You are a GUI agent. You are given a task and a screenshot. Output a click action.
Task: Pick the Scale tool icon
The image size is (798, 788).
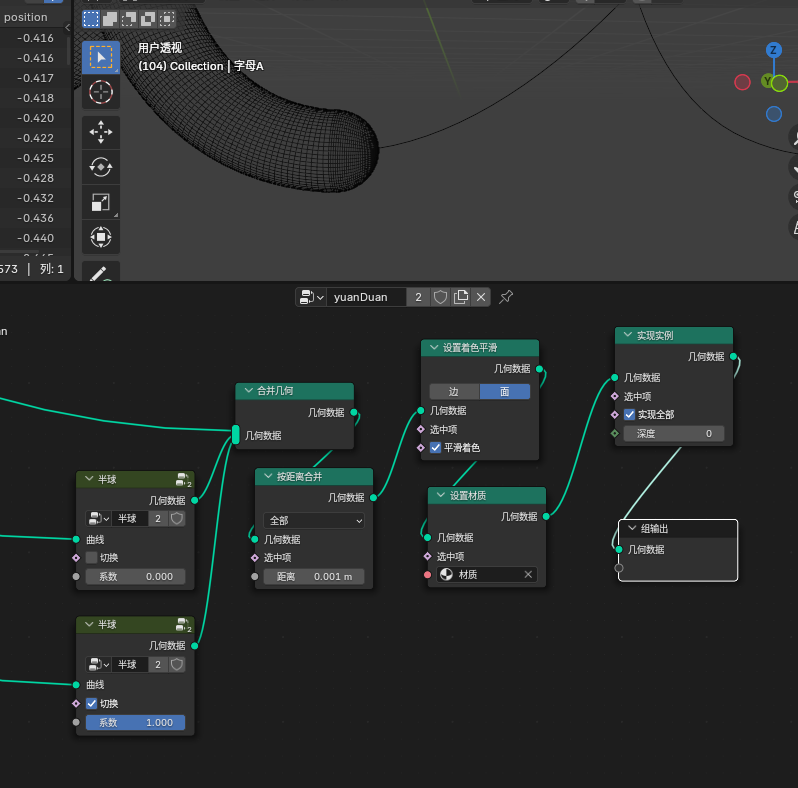[x=101, y=202]
